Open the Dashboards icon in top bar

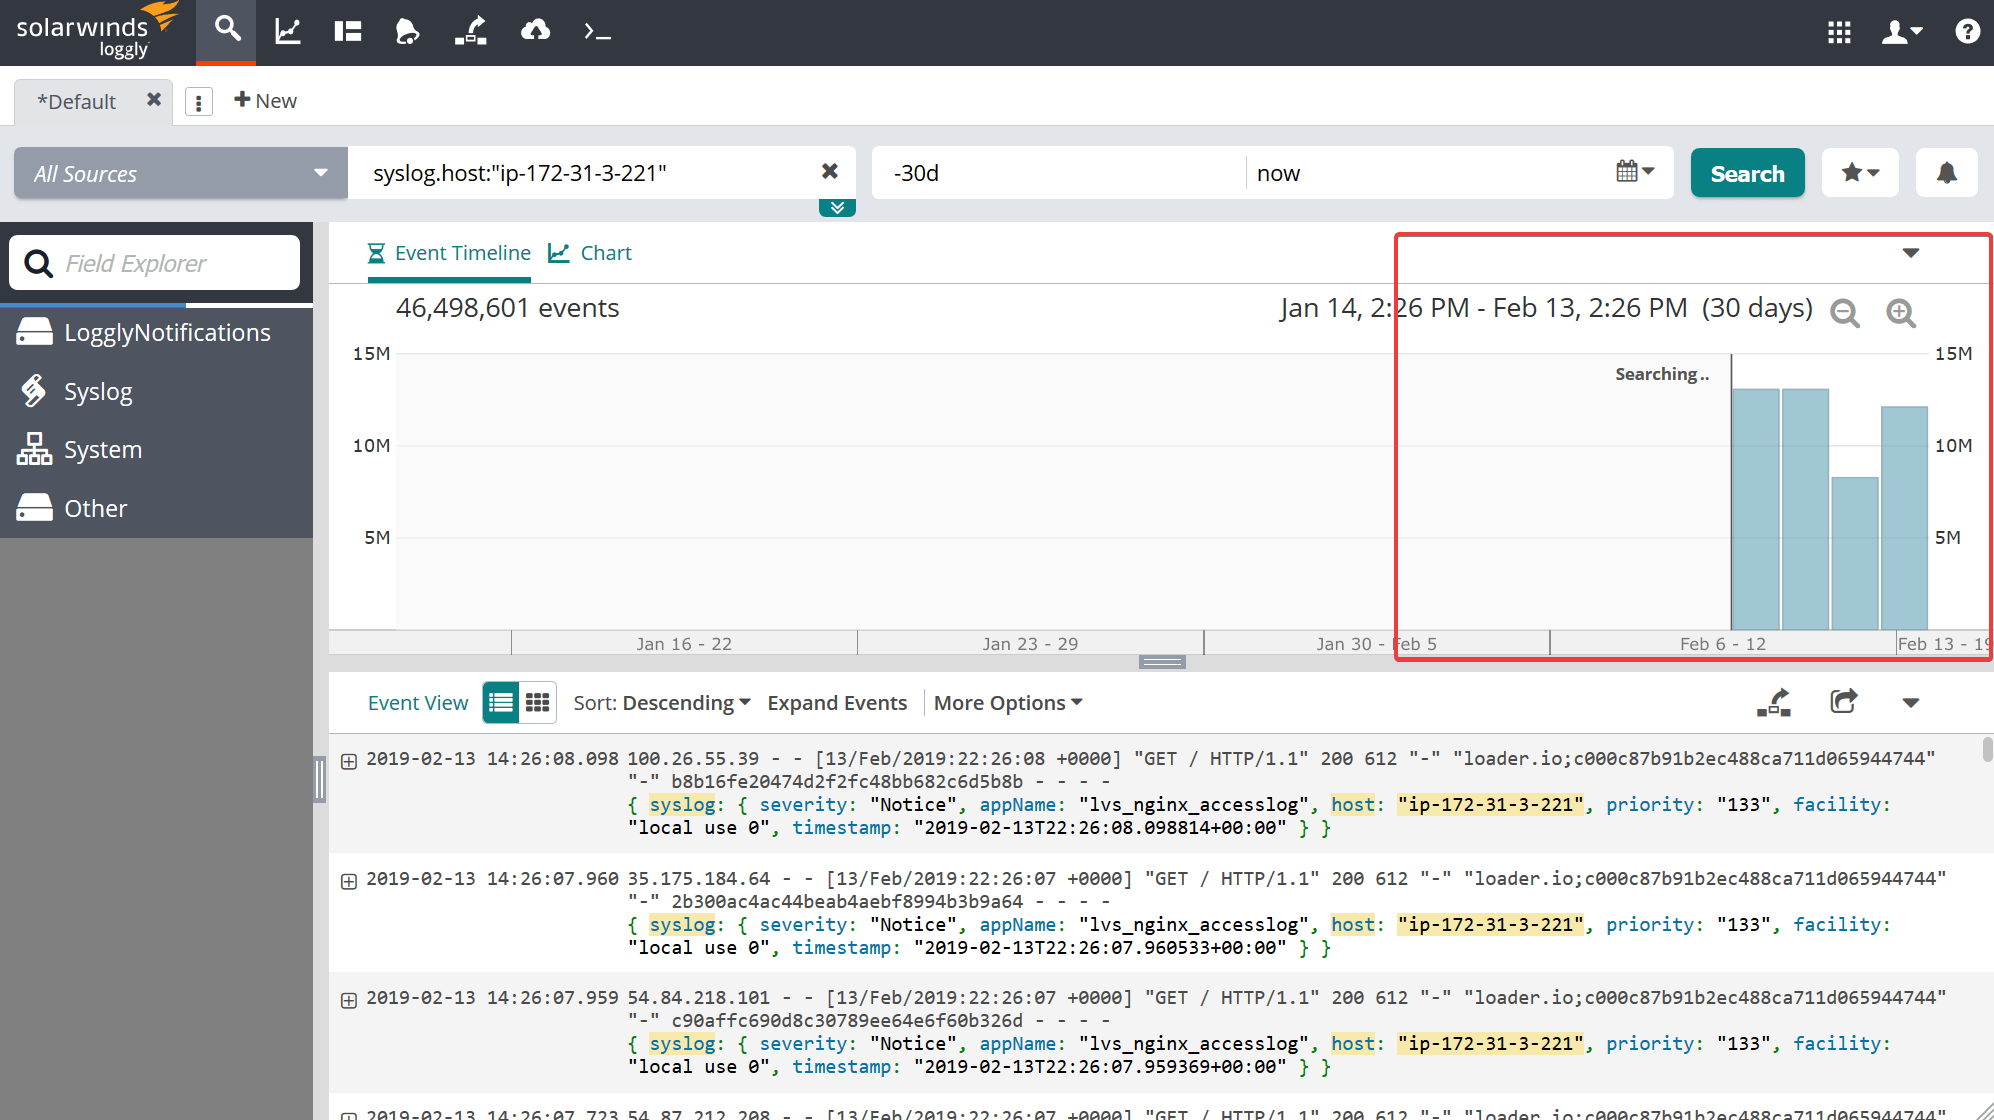347,32
